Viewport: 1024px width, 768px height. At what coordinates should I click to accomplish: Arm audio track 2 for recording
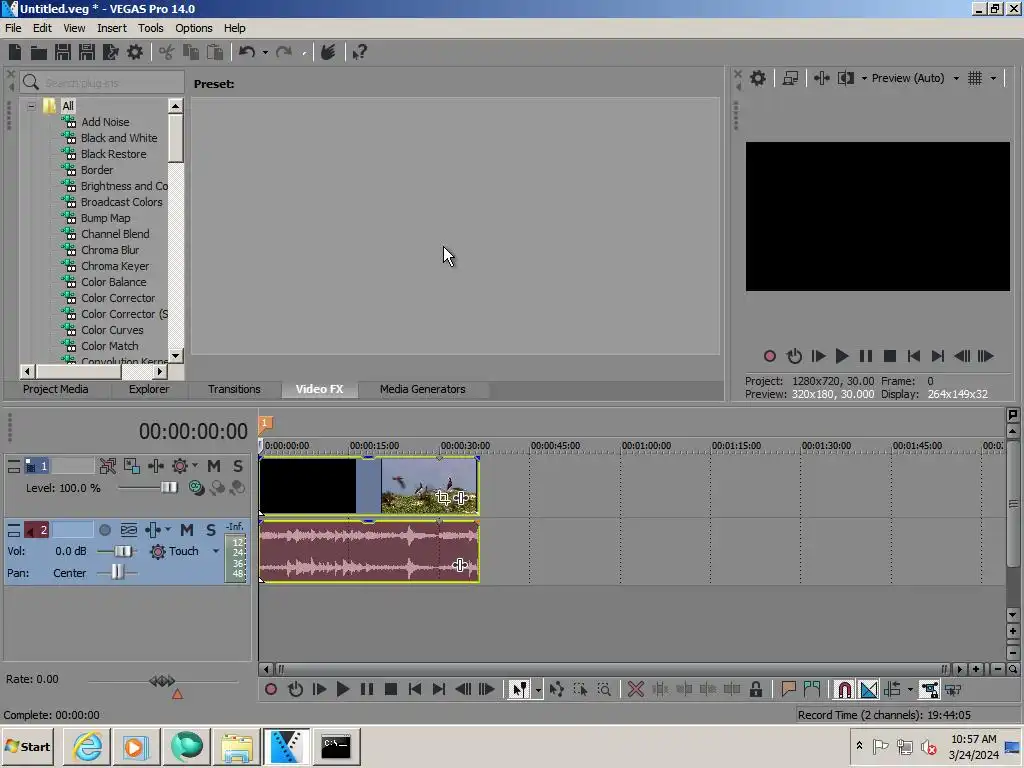pos(104,530)
